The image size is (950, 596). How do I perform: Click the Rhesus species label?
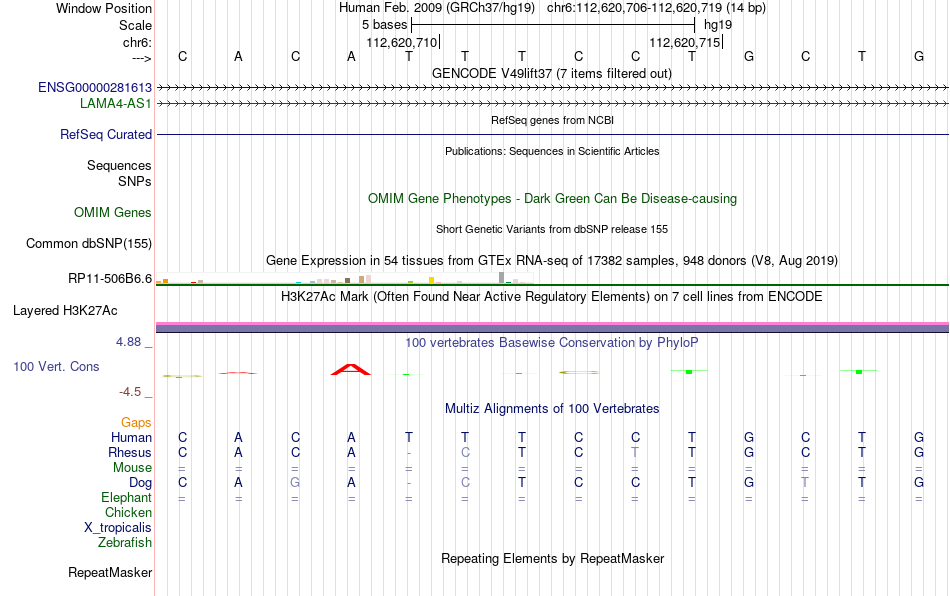[x=130, y=452]
